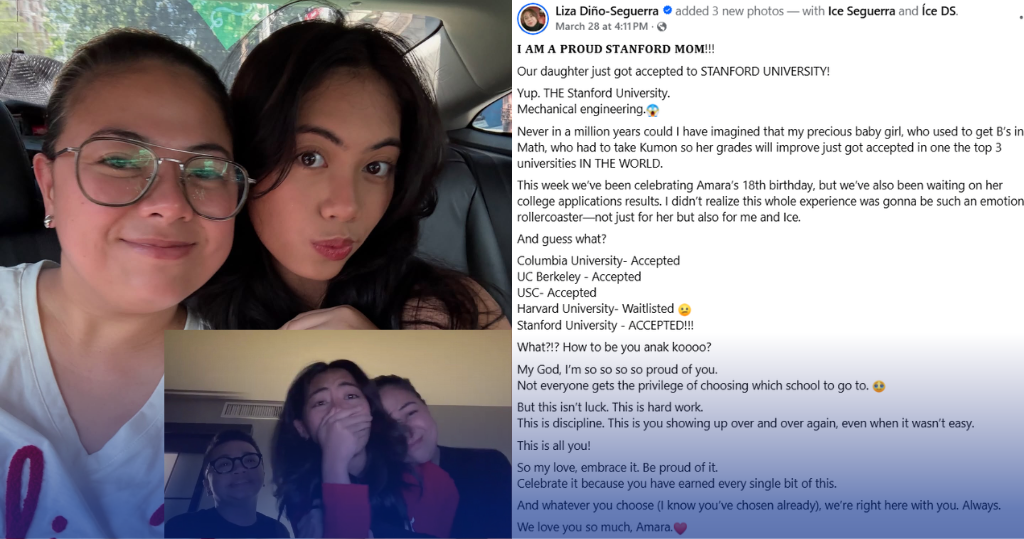Open the tagged Ice Seguerra profile

click(x=861, y=10)
